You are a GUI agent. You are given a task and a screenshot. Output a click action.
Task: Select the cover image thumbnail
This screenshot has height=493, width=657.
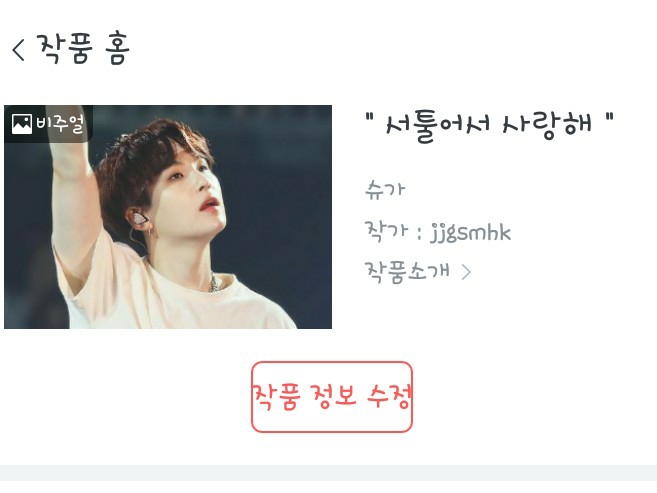point(168,217)
